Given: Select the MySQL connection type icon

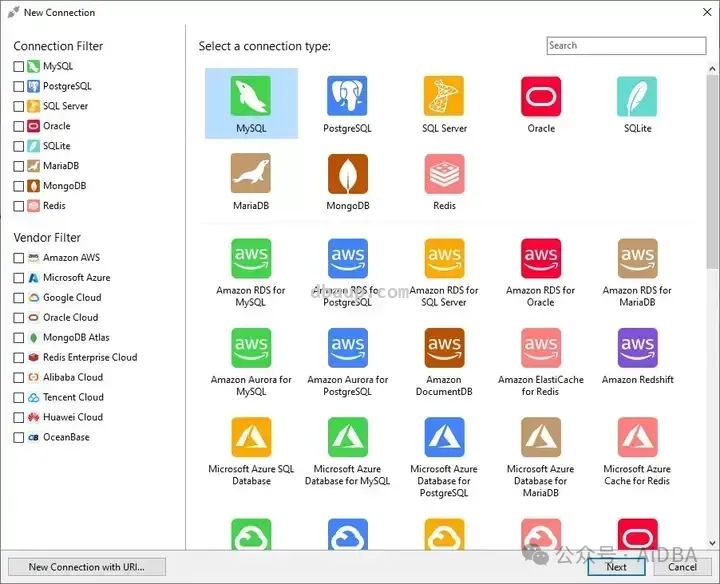Looking at the screenshot, I should (x=251, y=95).
